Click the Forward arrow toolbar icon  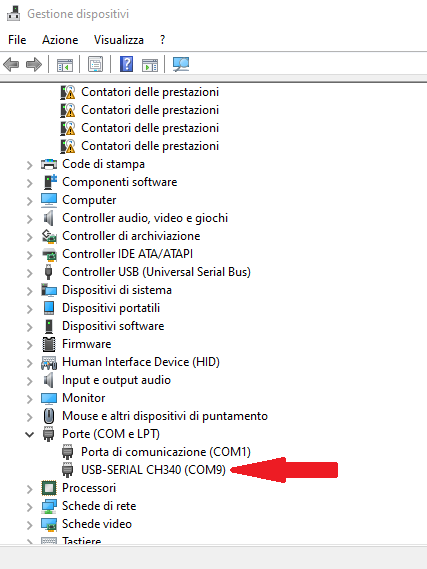[34, 65]
